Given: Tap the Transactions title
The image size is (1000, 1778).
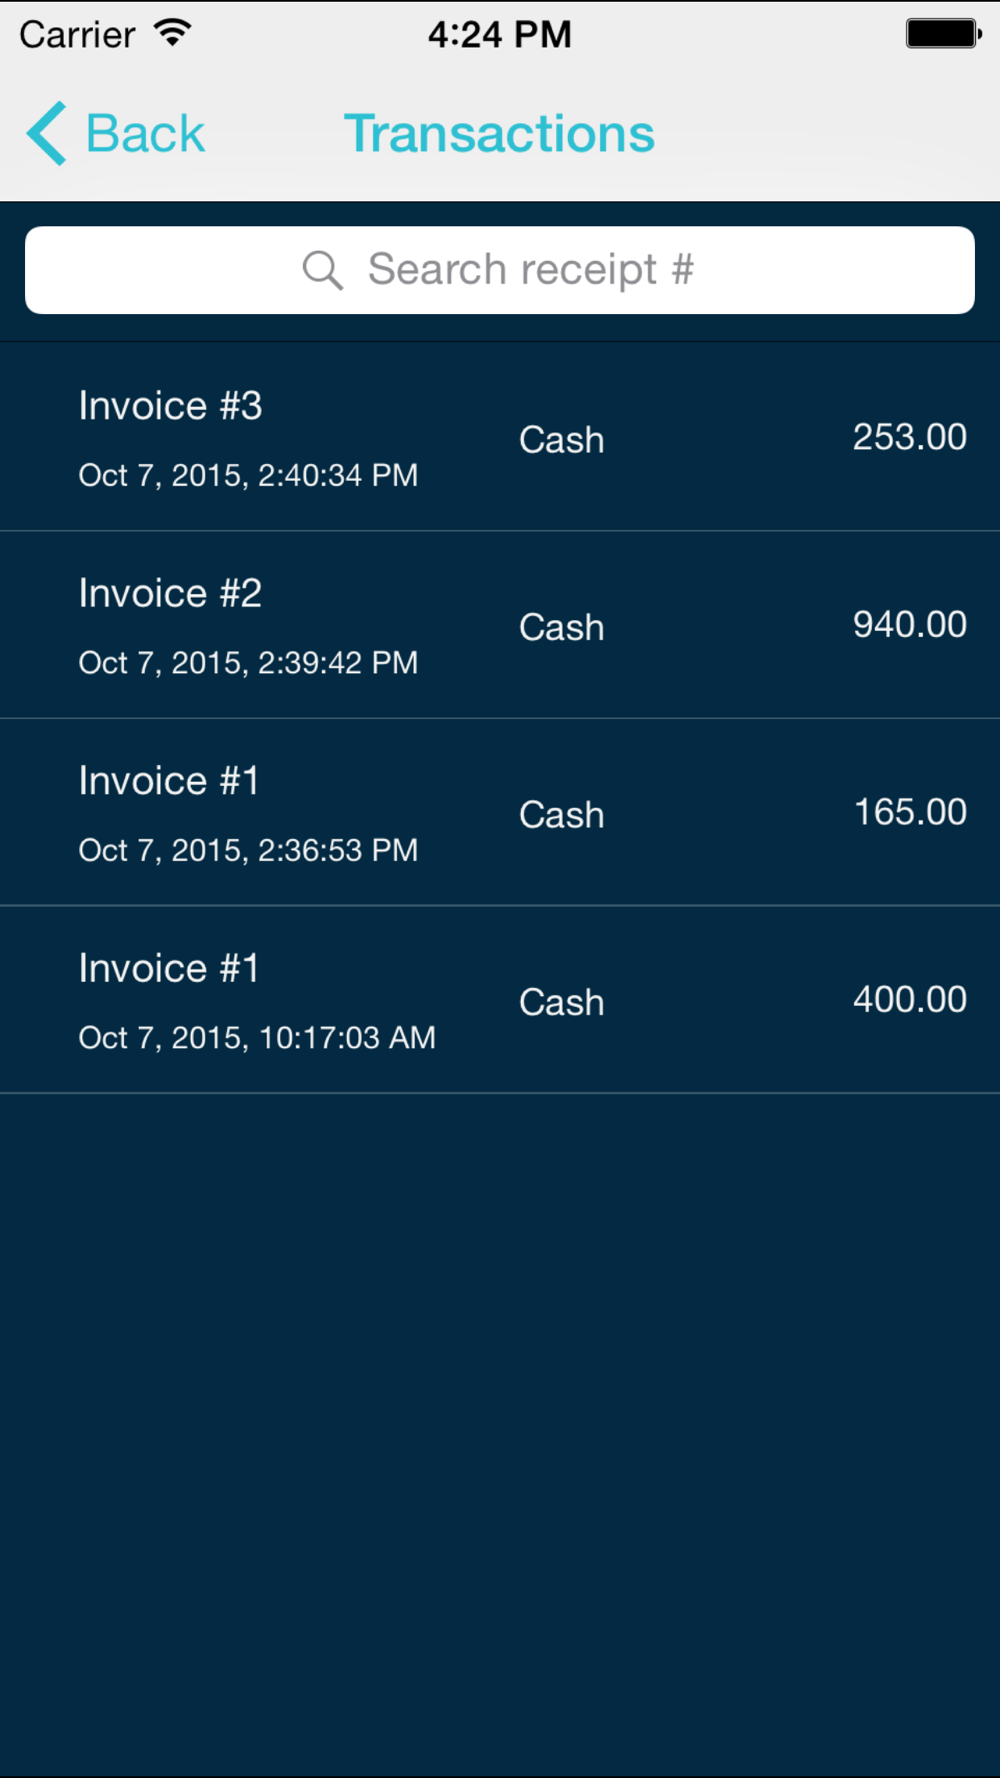Looking at the screenshot, I should [x=499, y=133].
